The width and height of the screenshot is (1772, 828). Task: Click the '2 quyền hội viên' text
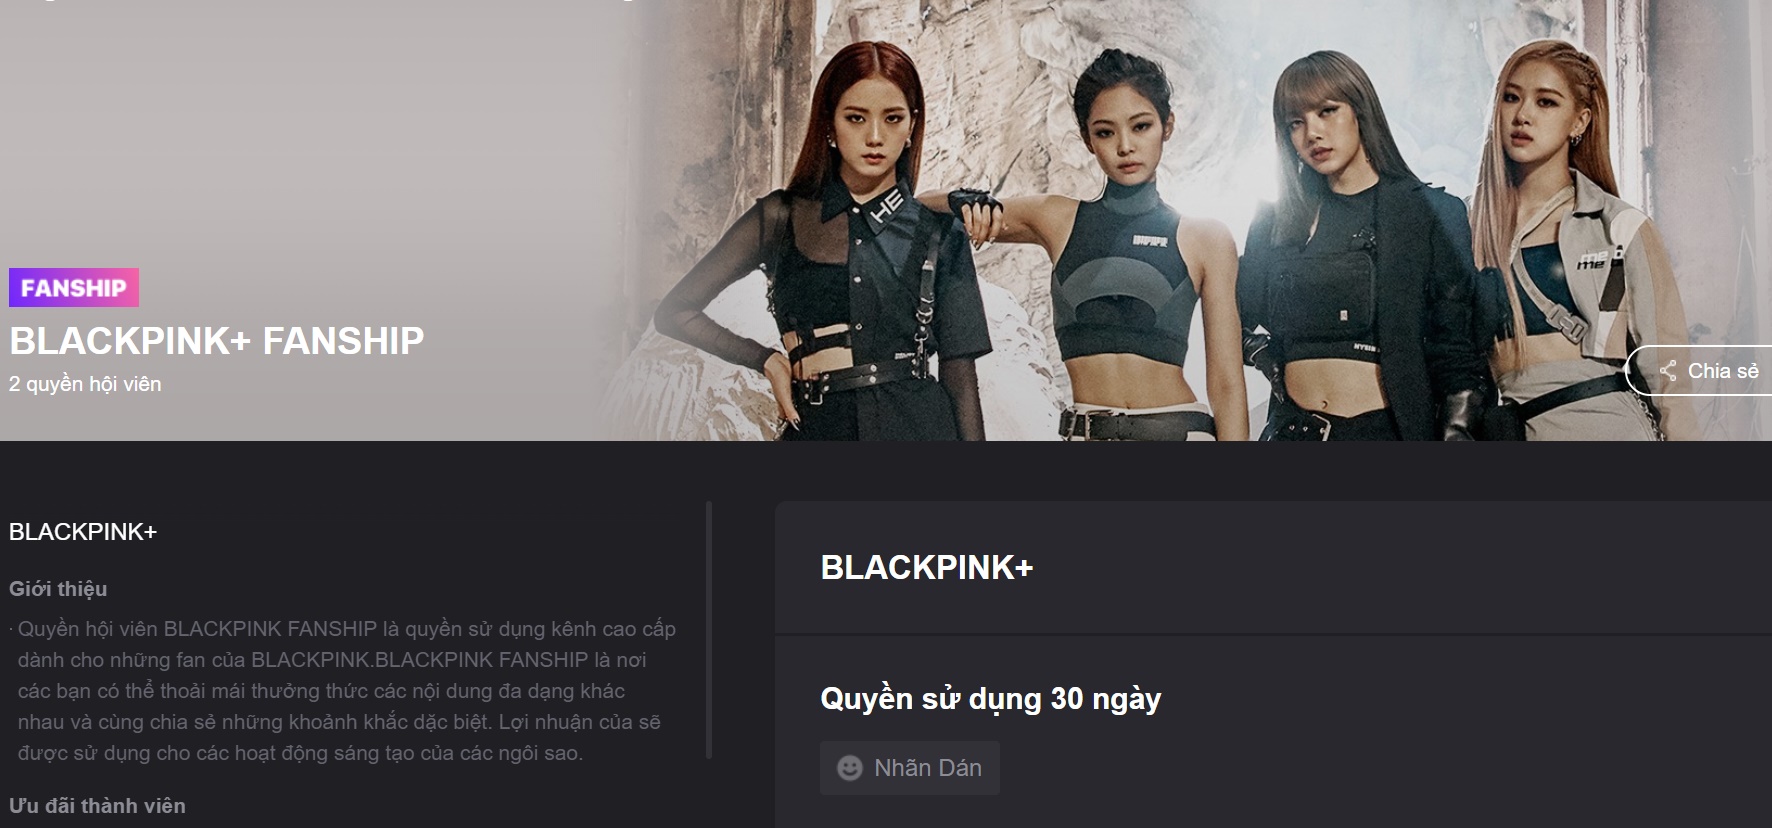tap(85, 384)
